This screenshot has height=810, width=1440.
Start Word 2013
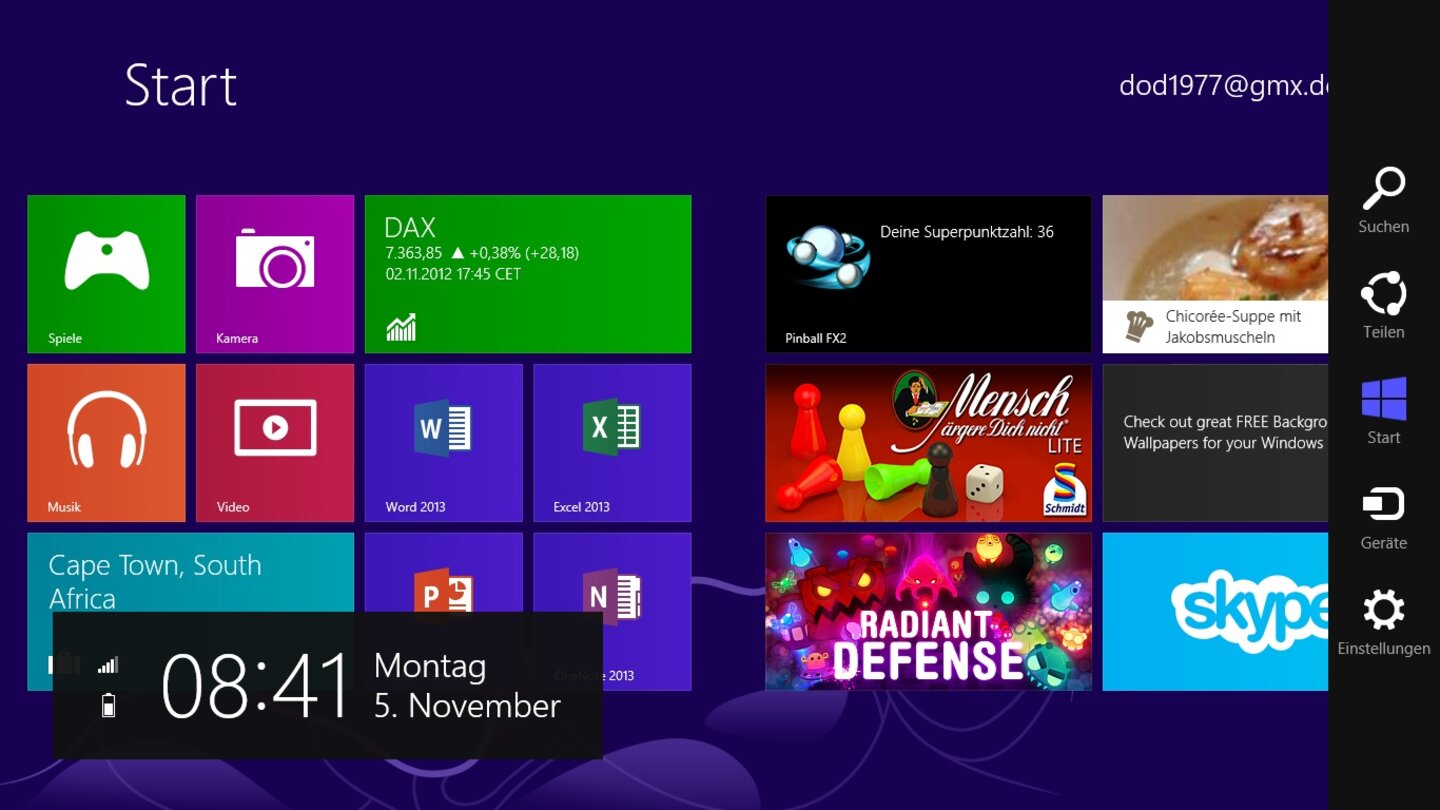pos(444,443)
